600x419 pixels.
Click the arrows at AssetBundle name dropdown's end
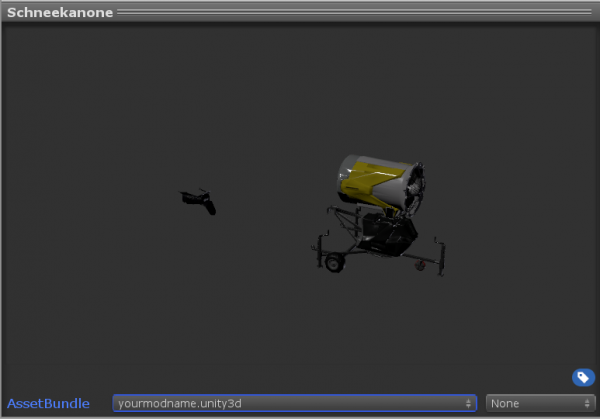[469, 403]
